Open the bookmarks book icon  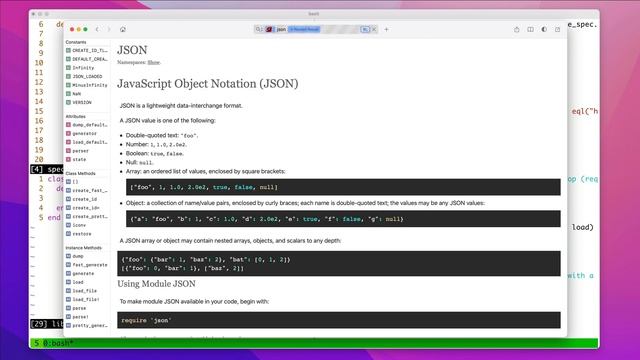[530, 29]
